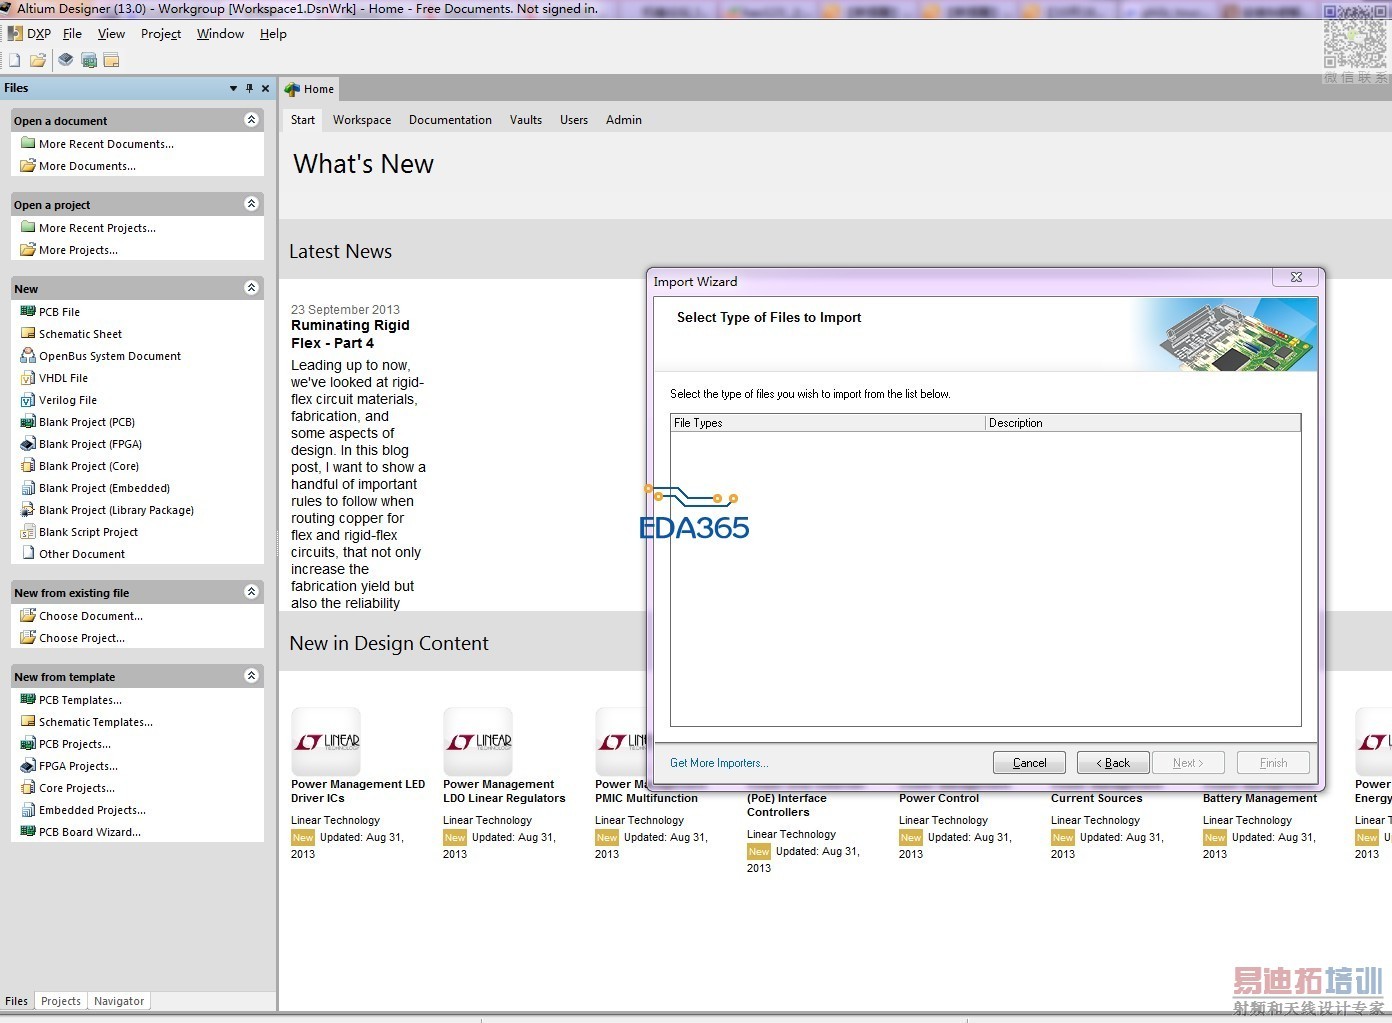Viewport: 1392px width, 1023px height.
Task: Click the chip-shaped device view toolbar icon
Action: point(65,60)
